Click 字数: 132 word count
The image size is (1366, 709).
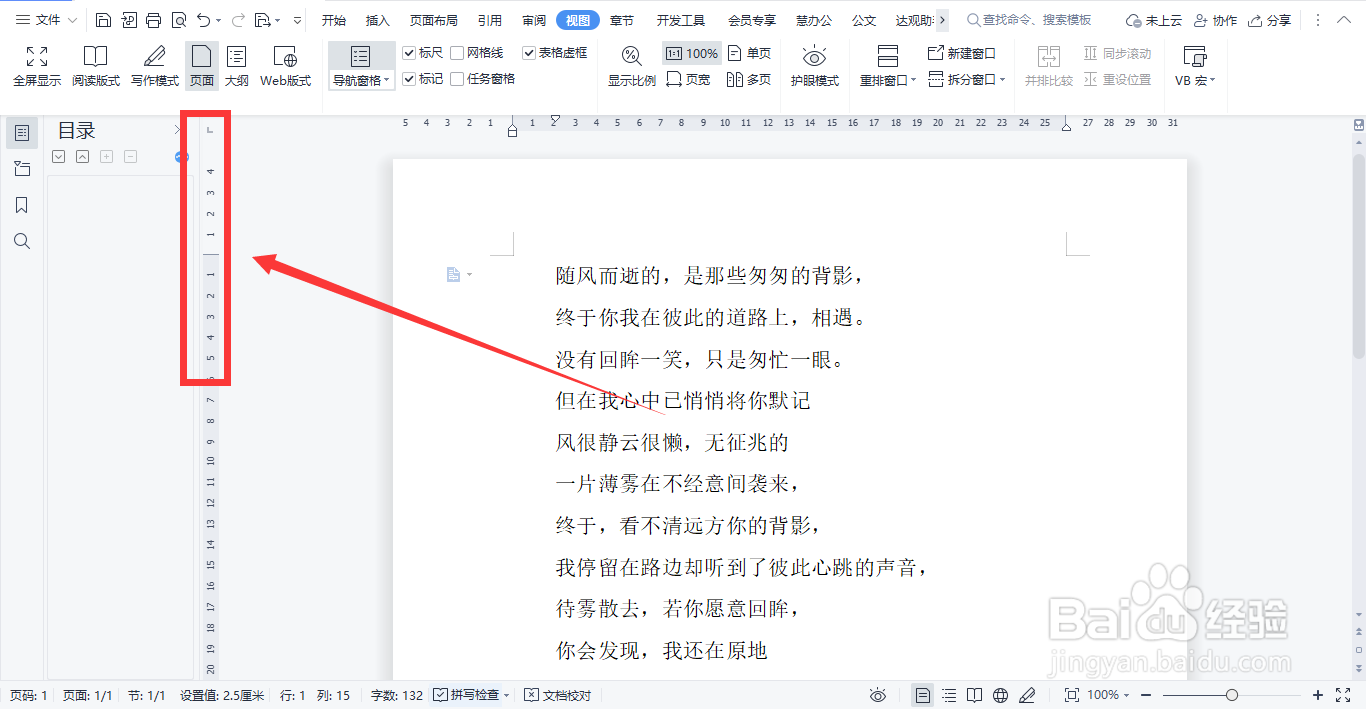click(397, 695)
